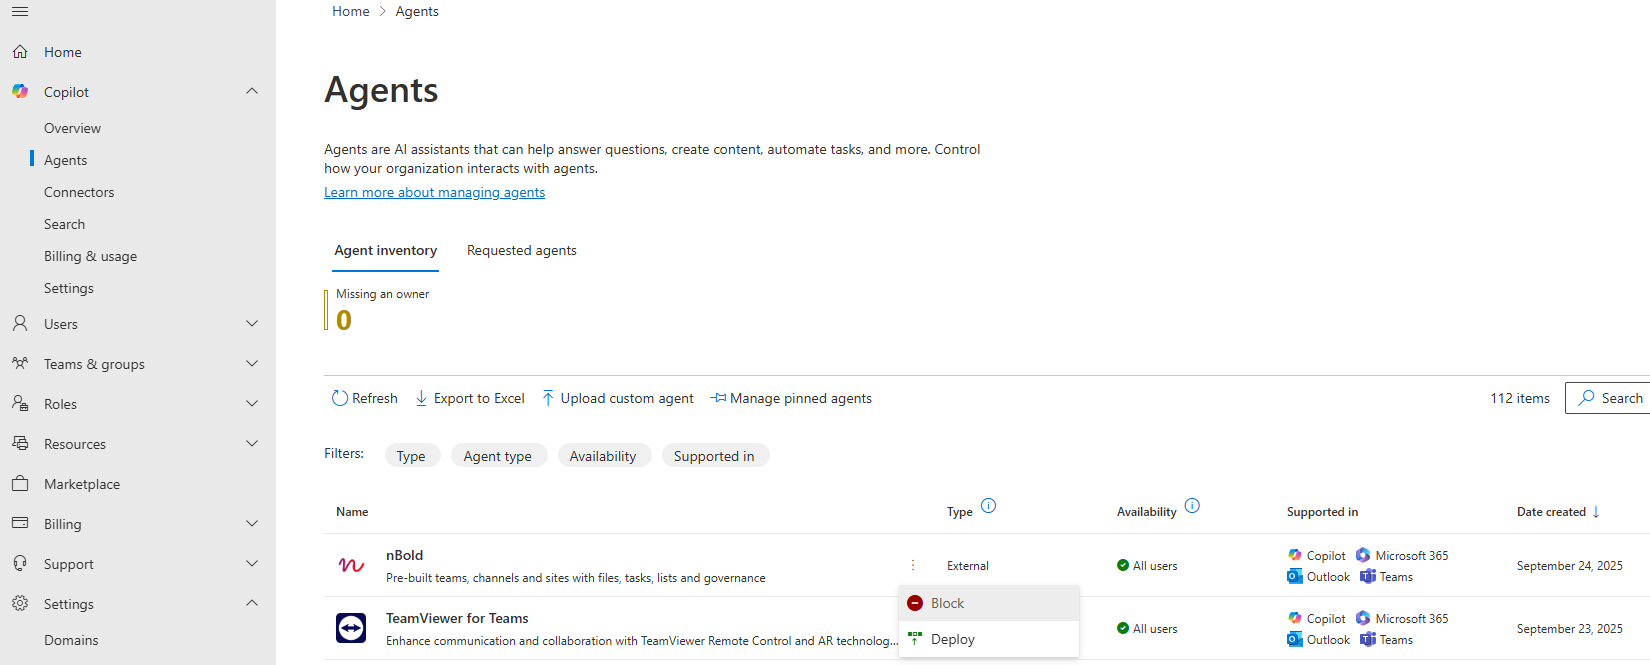Image resolution: width=1650 pixels, height=665 pixels.
Task: Choose Deploy in the context menu
Action: [x=952, y=639]
